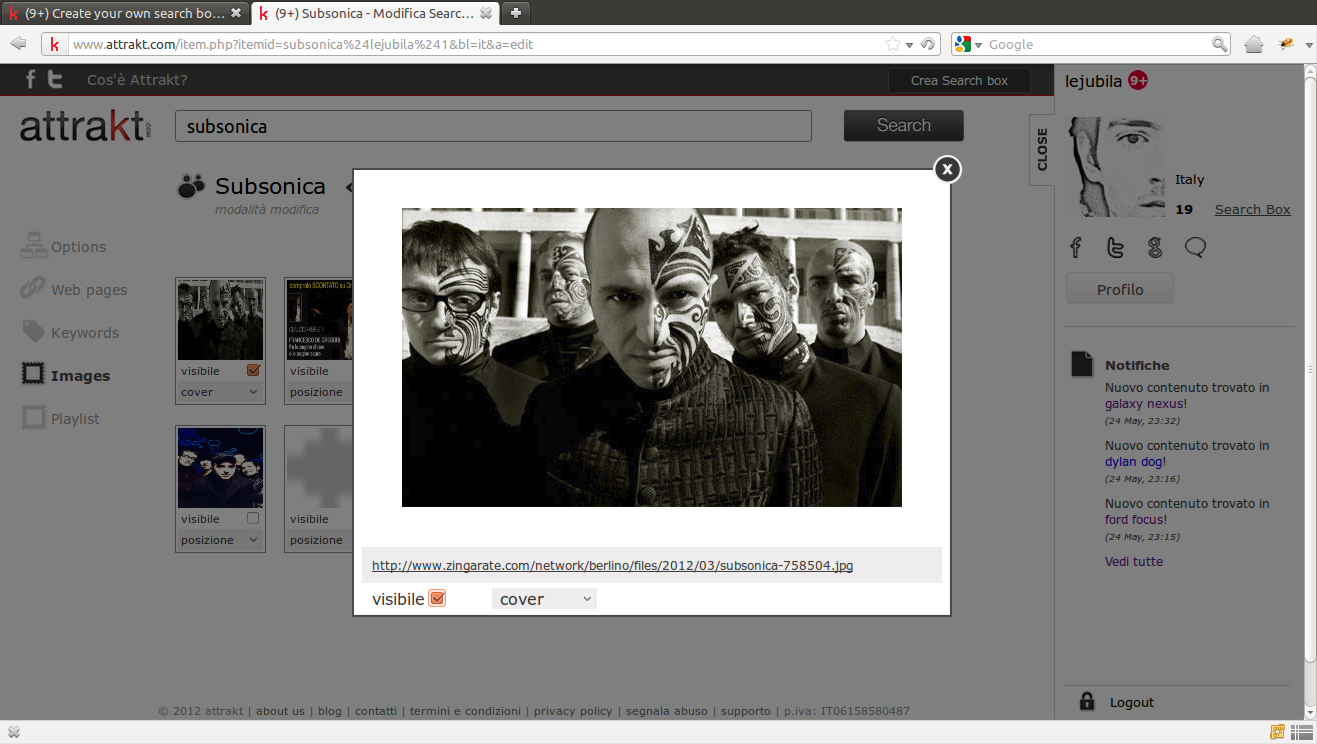Open the contatti footer link
This screenshot has height=744, width=1317.
[376, 711]
